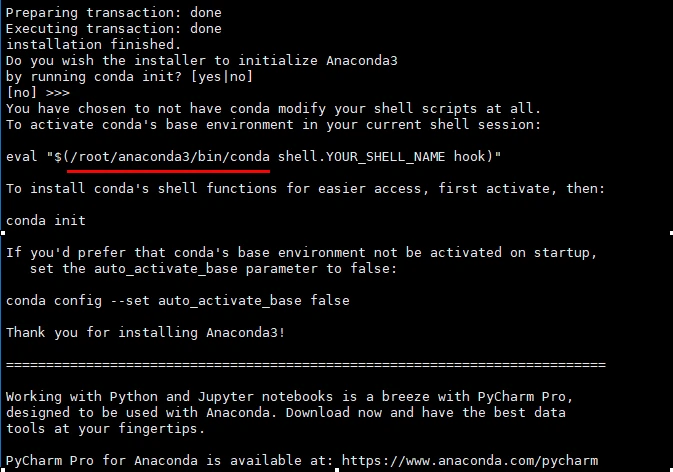The image size is (673, 472).
Task: Click 'auto_activate_base parameter' in the indented line
Action: pyautogui.click(x=206, y=269)
